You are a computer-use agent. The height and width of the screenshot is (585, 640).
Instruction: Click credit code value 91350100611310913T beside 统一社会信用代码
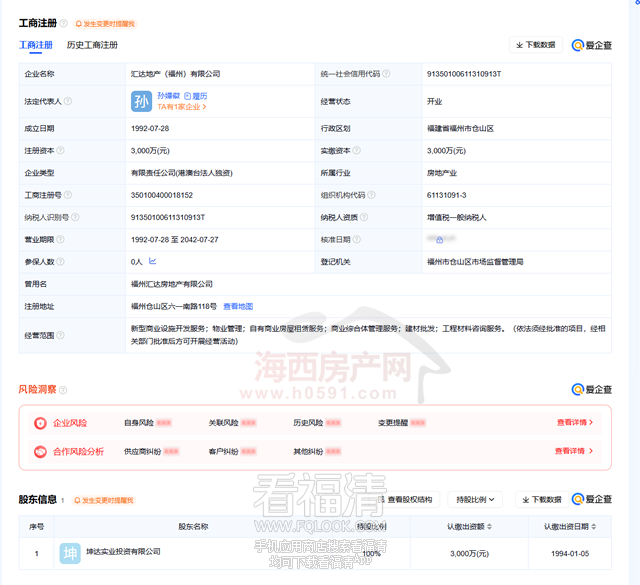(x=464, y=74)
